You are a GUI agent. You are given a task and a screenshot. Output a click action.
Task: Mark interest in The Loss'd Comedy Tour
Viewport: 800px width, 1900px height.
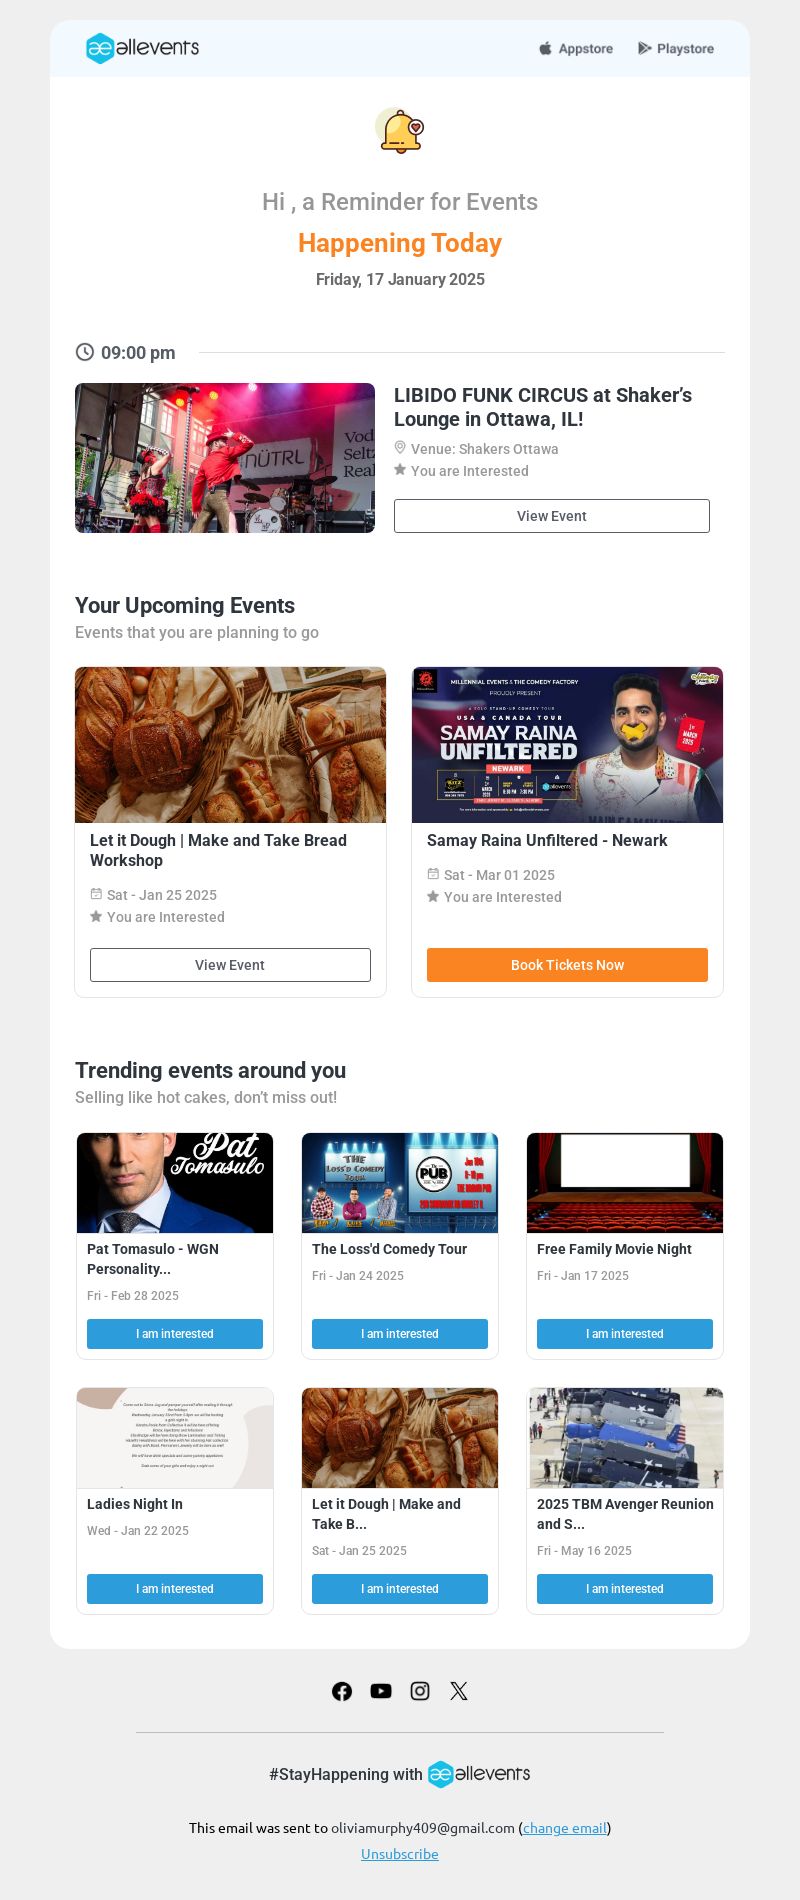click(400, 1334)
